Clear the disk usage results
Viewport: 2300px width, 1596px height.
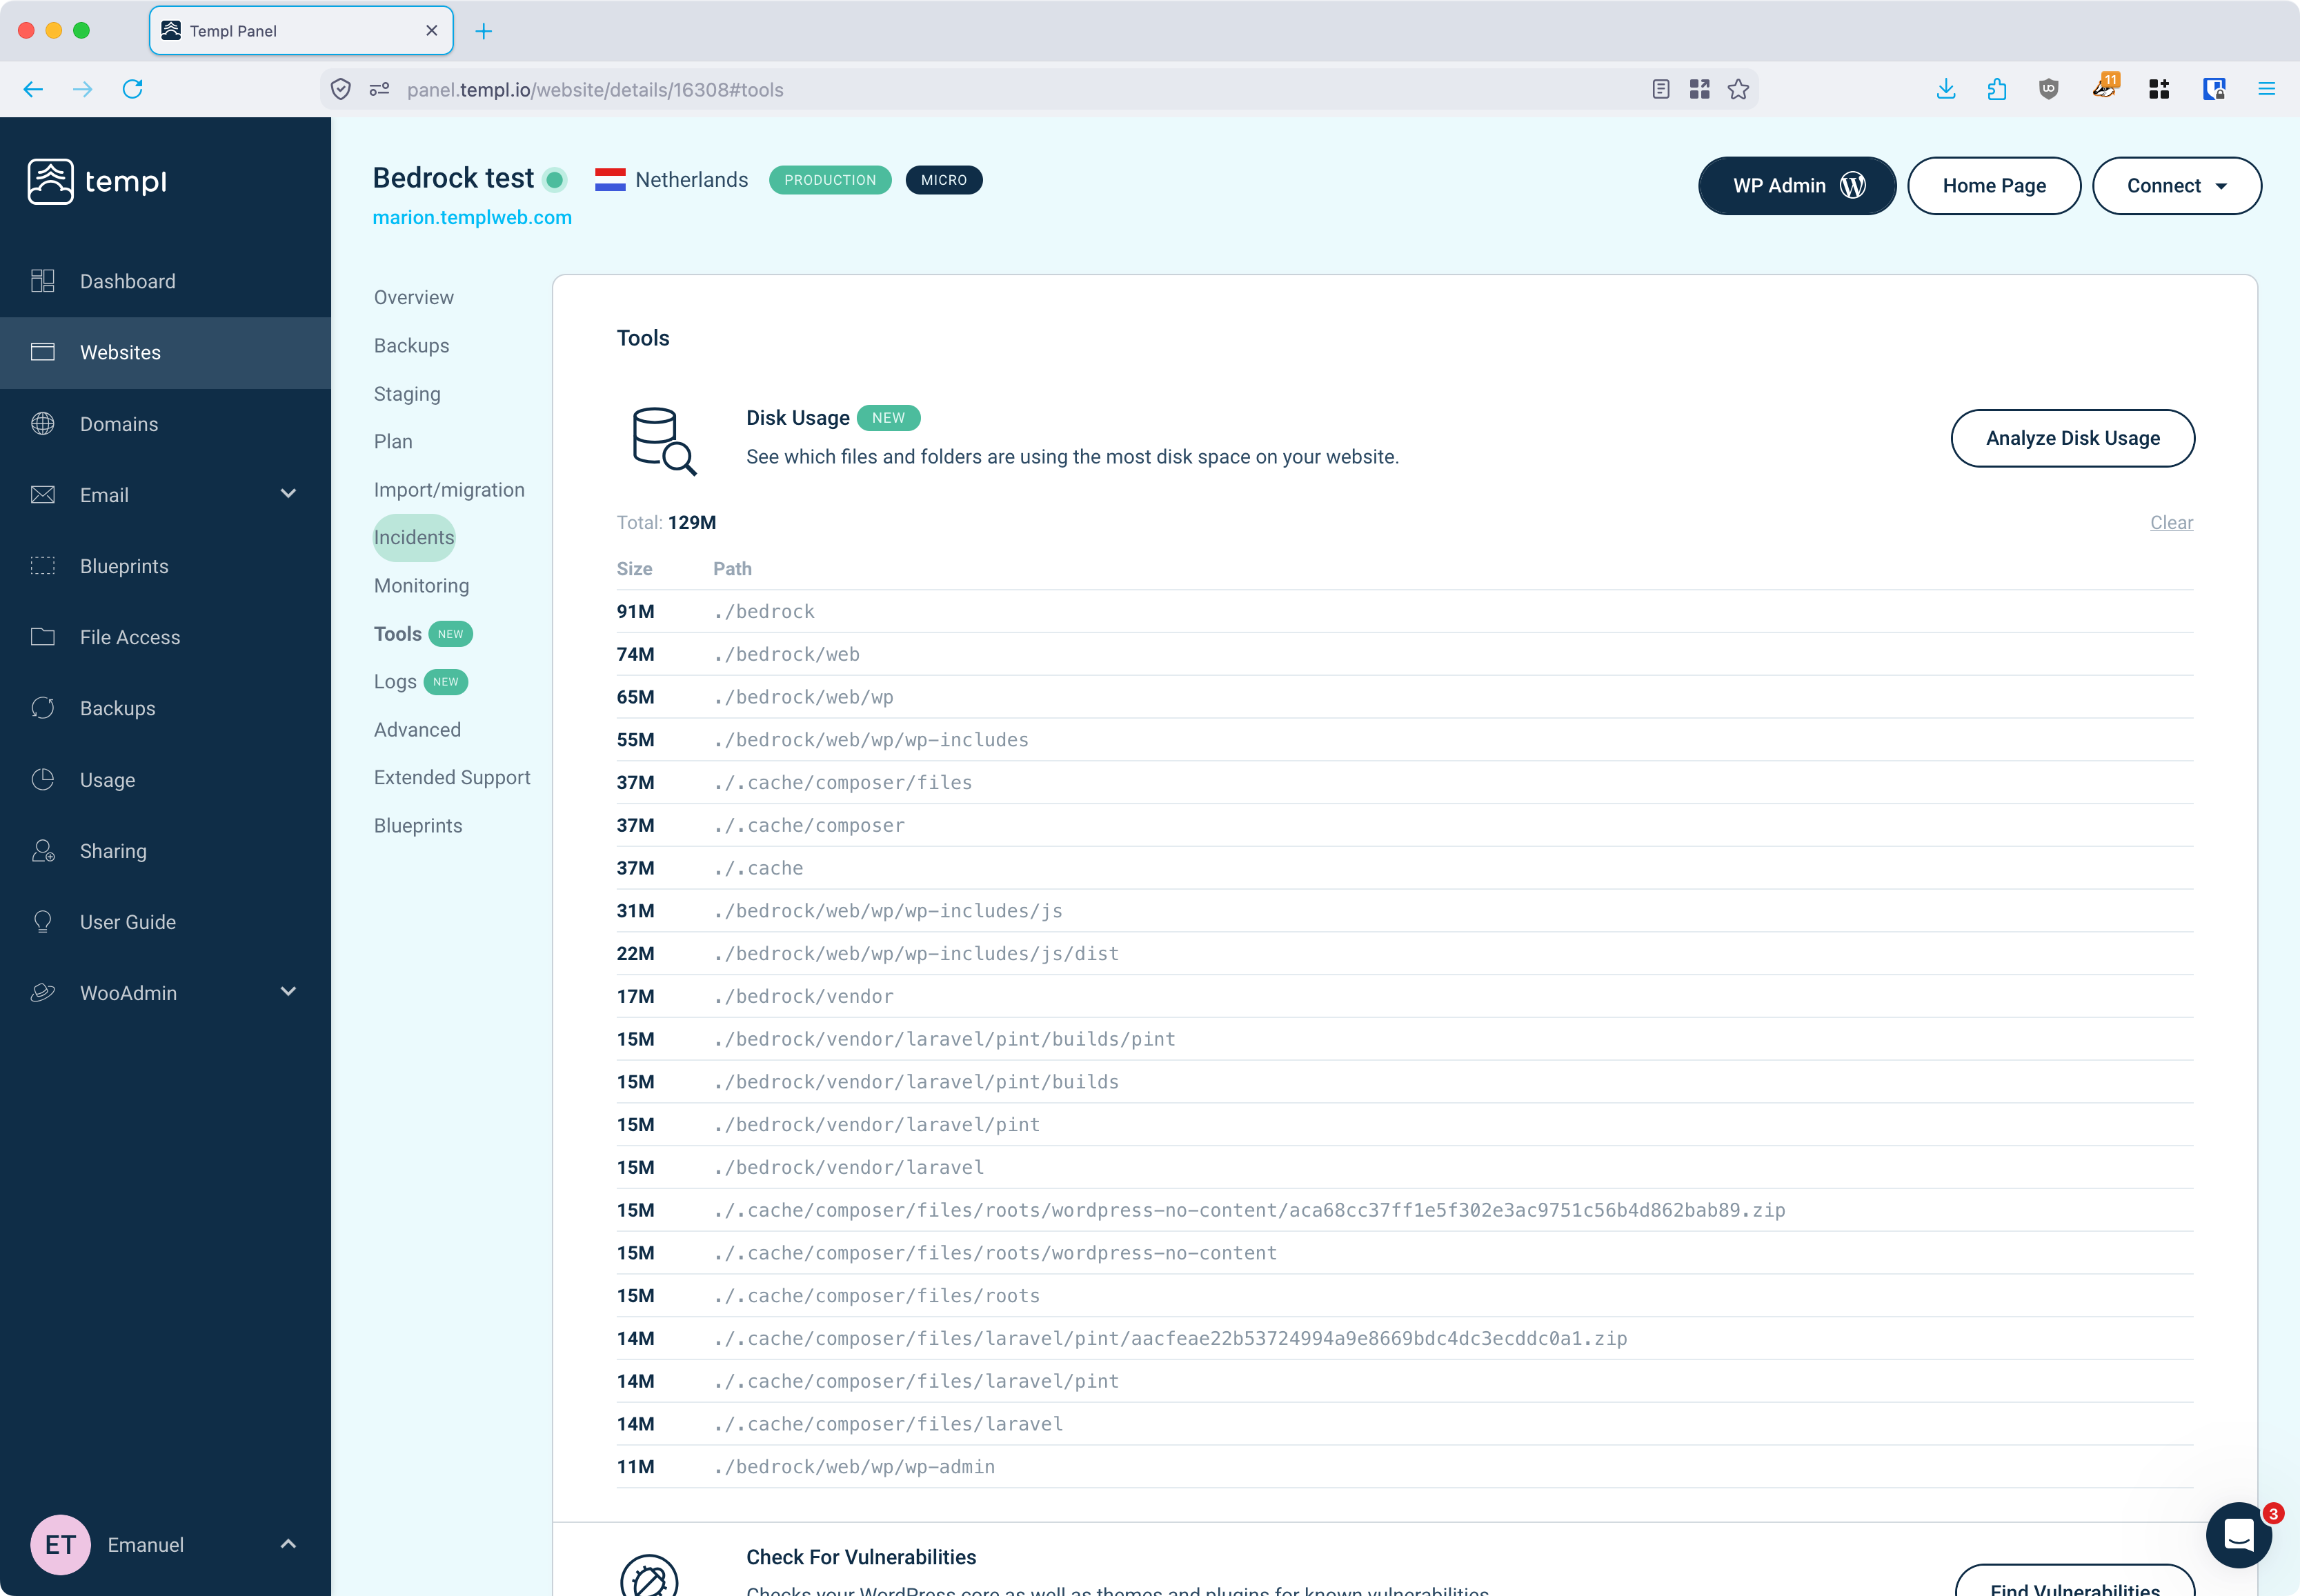2171,522
